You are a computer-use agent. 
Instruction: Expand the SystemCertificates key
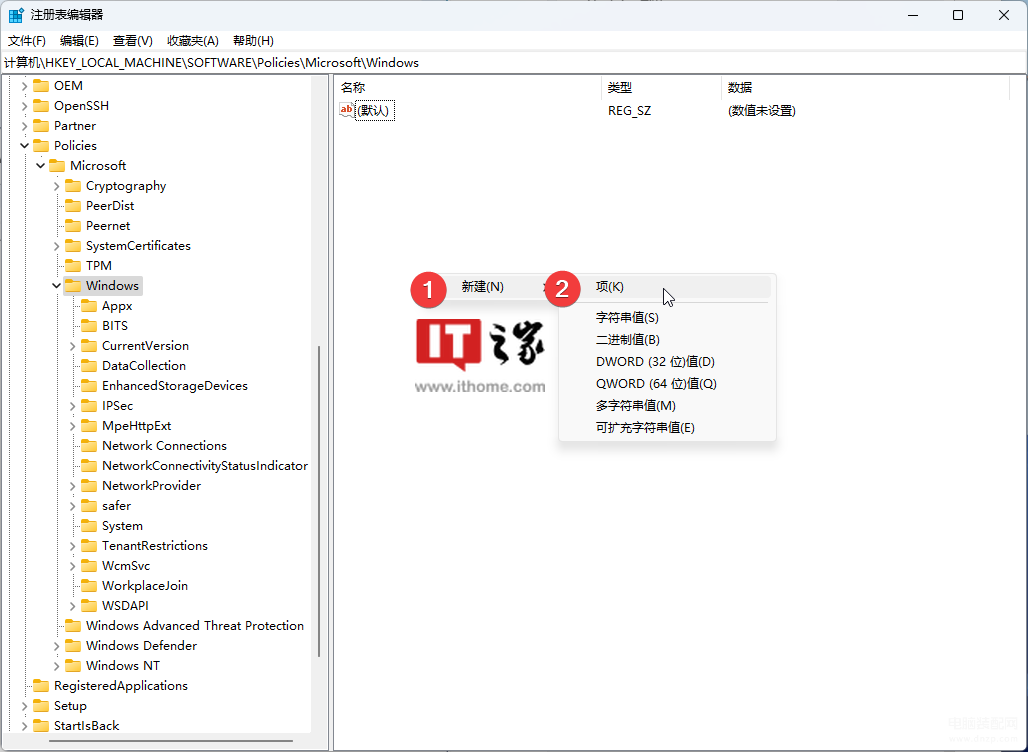point(56,246)
